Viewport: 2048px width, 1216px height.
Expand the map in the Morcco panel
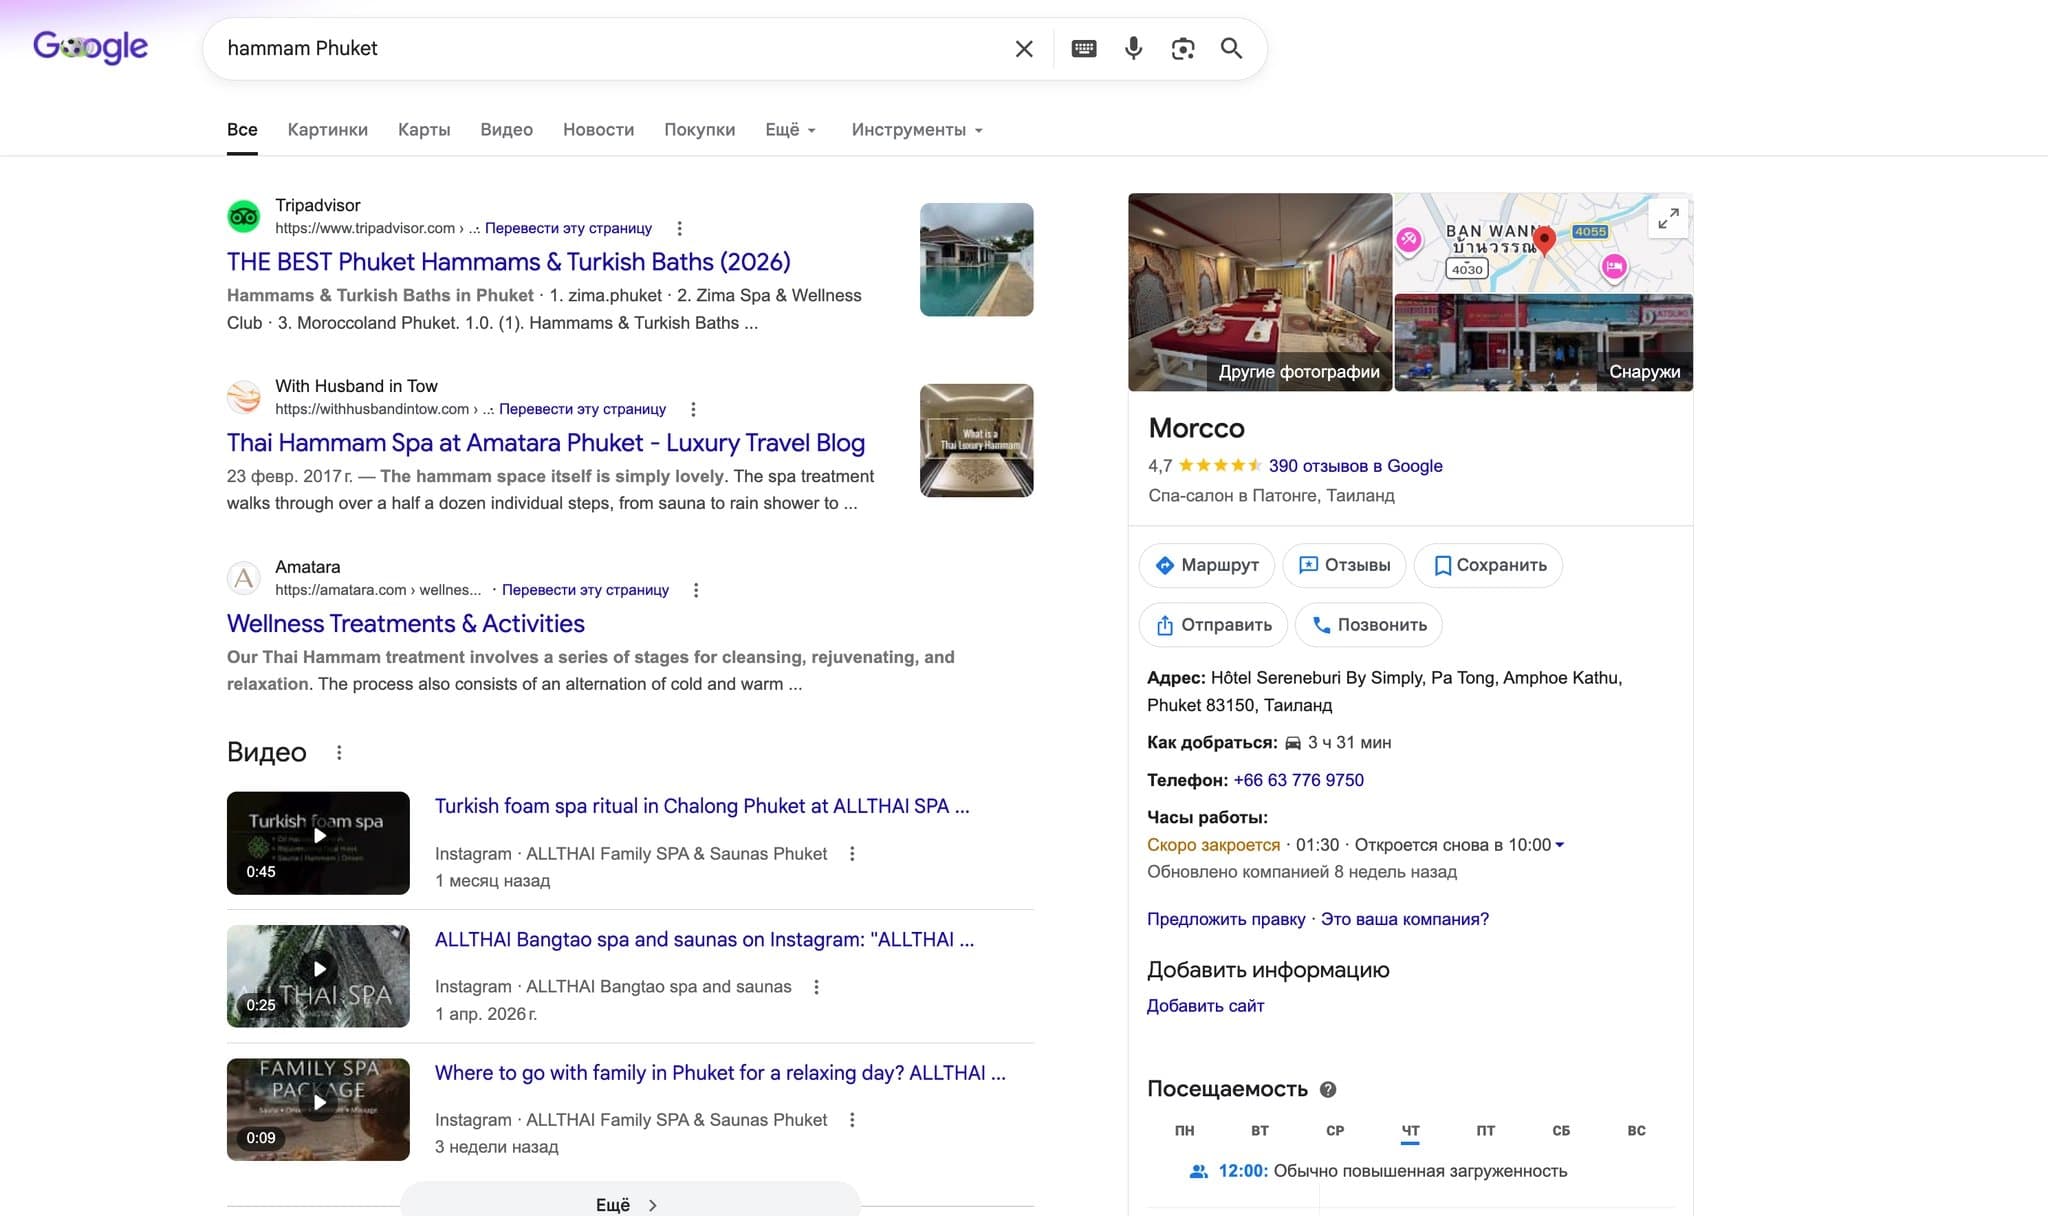pyautogui.click(x=1668, y=219)
